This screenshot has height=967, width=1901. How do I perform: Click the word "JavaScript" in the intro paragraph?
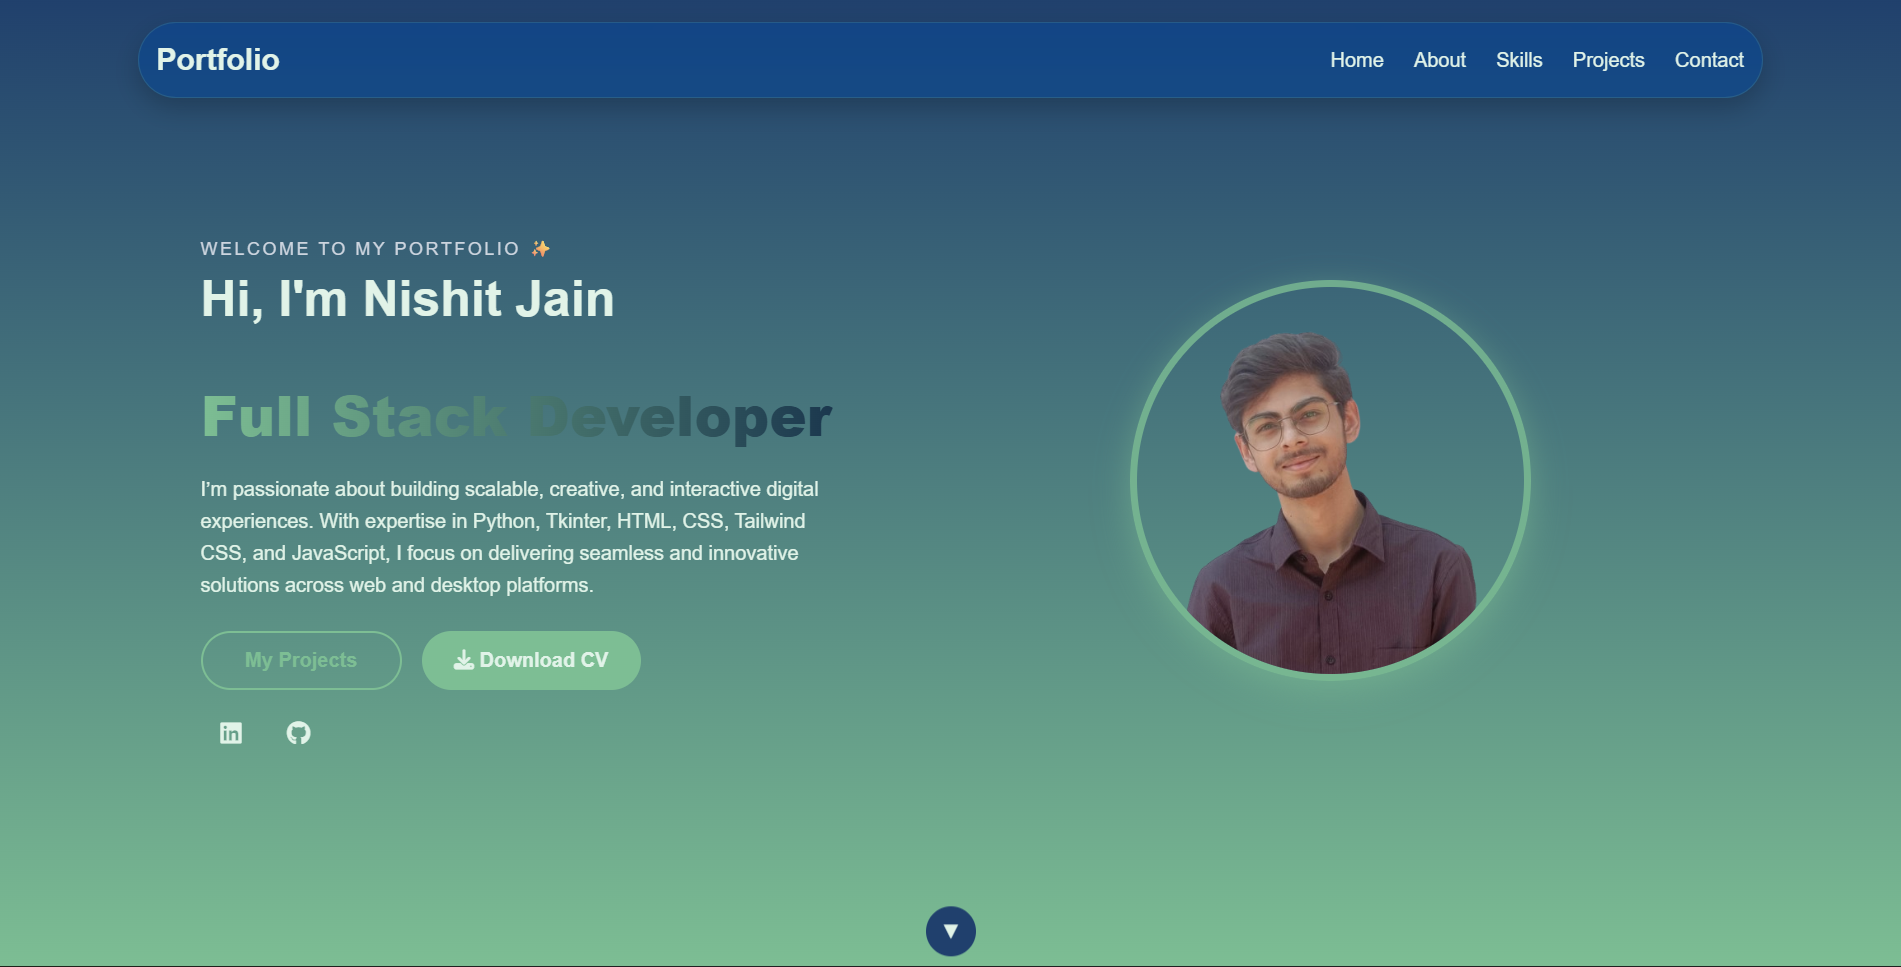point(338,553)
